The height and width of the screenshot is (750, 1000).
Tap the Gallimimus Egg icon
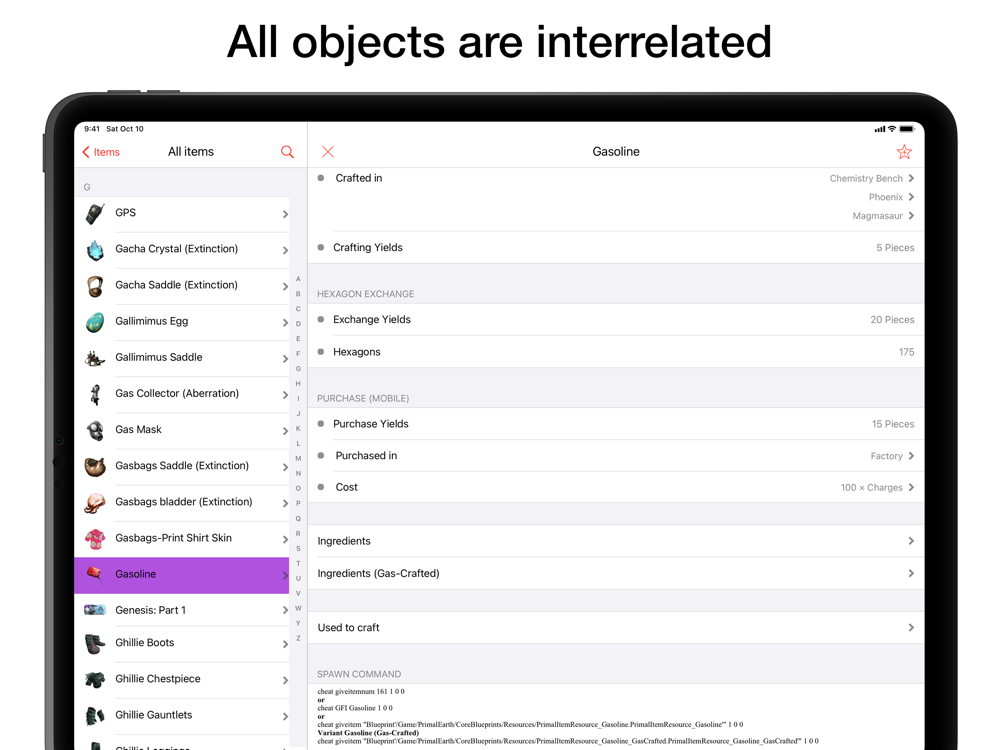(95, 322)
